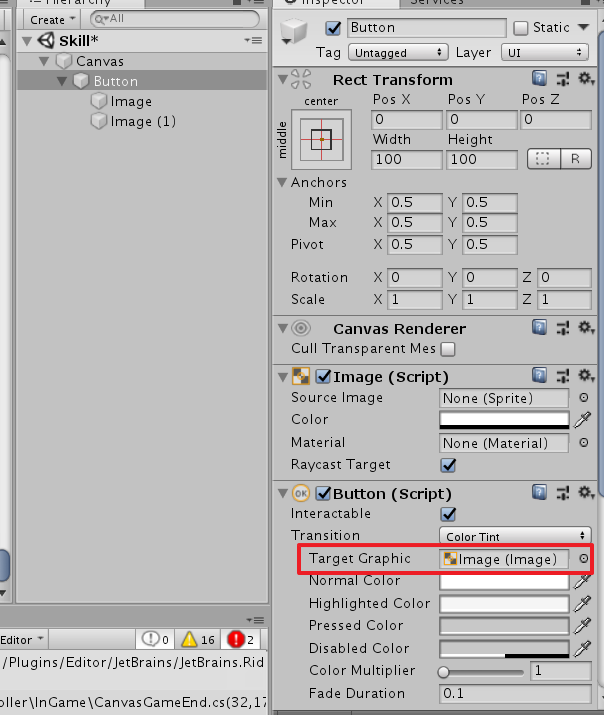Screen dimensions: 604x715
Task: Select the Hierarchy tab
Action: pyautogui.click(x=81, y=2)
